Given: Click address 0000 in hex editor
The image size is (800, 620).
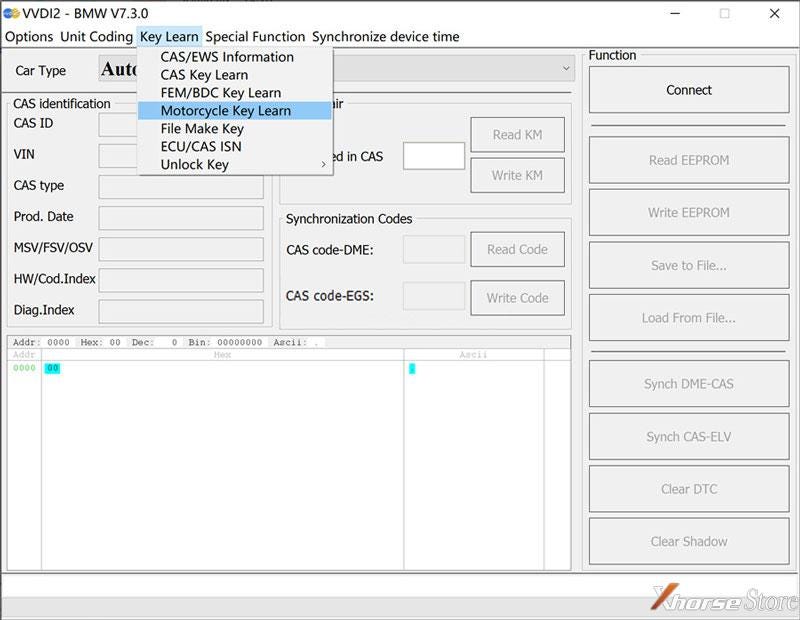Looking at the screenshot, I should point(24,368).
